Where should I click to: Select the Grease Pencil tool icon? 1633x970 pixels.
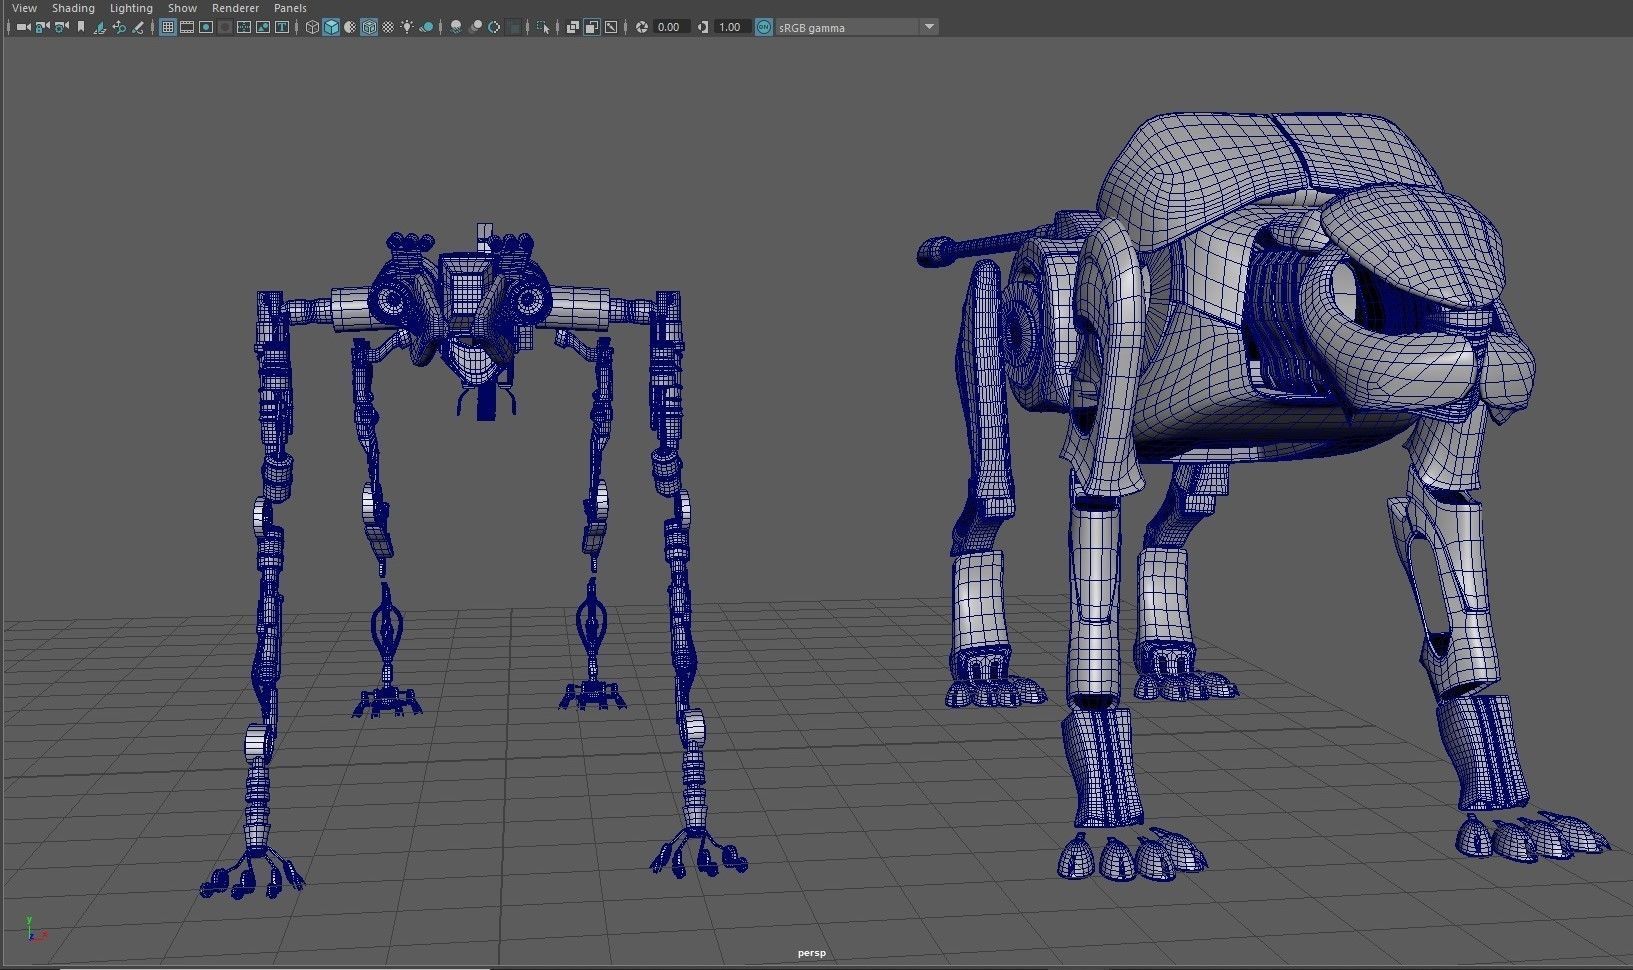point(138,27)
